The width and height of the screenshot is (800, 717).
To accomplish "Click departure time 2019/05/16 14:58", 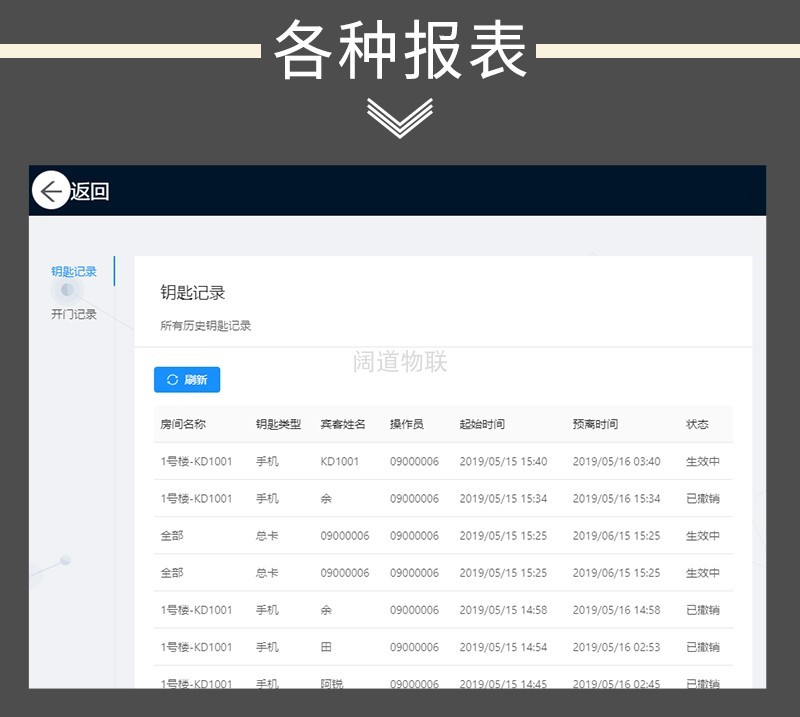I will (617, 610).
